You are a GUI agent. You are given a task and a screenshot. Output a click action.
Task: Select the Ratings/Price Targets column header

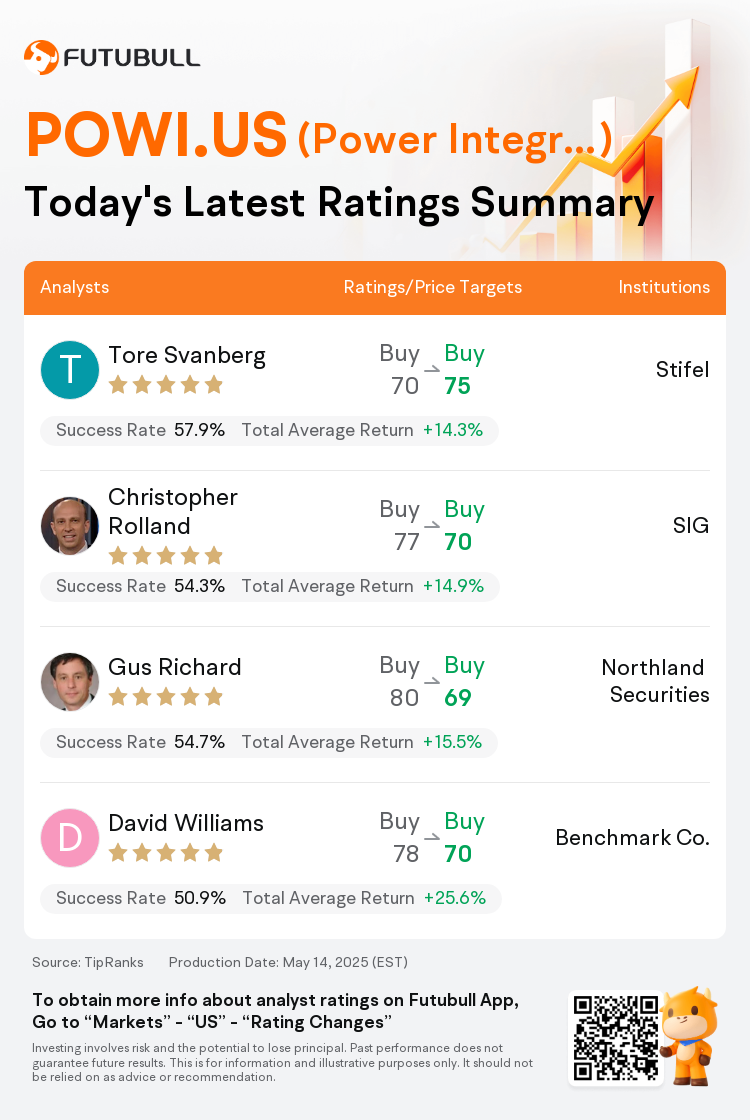(x=433, y=287)
